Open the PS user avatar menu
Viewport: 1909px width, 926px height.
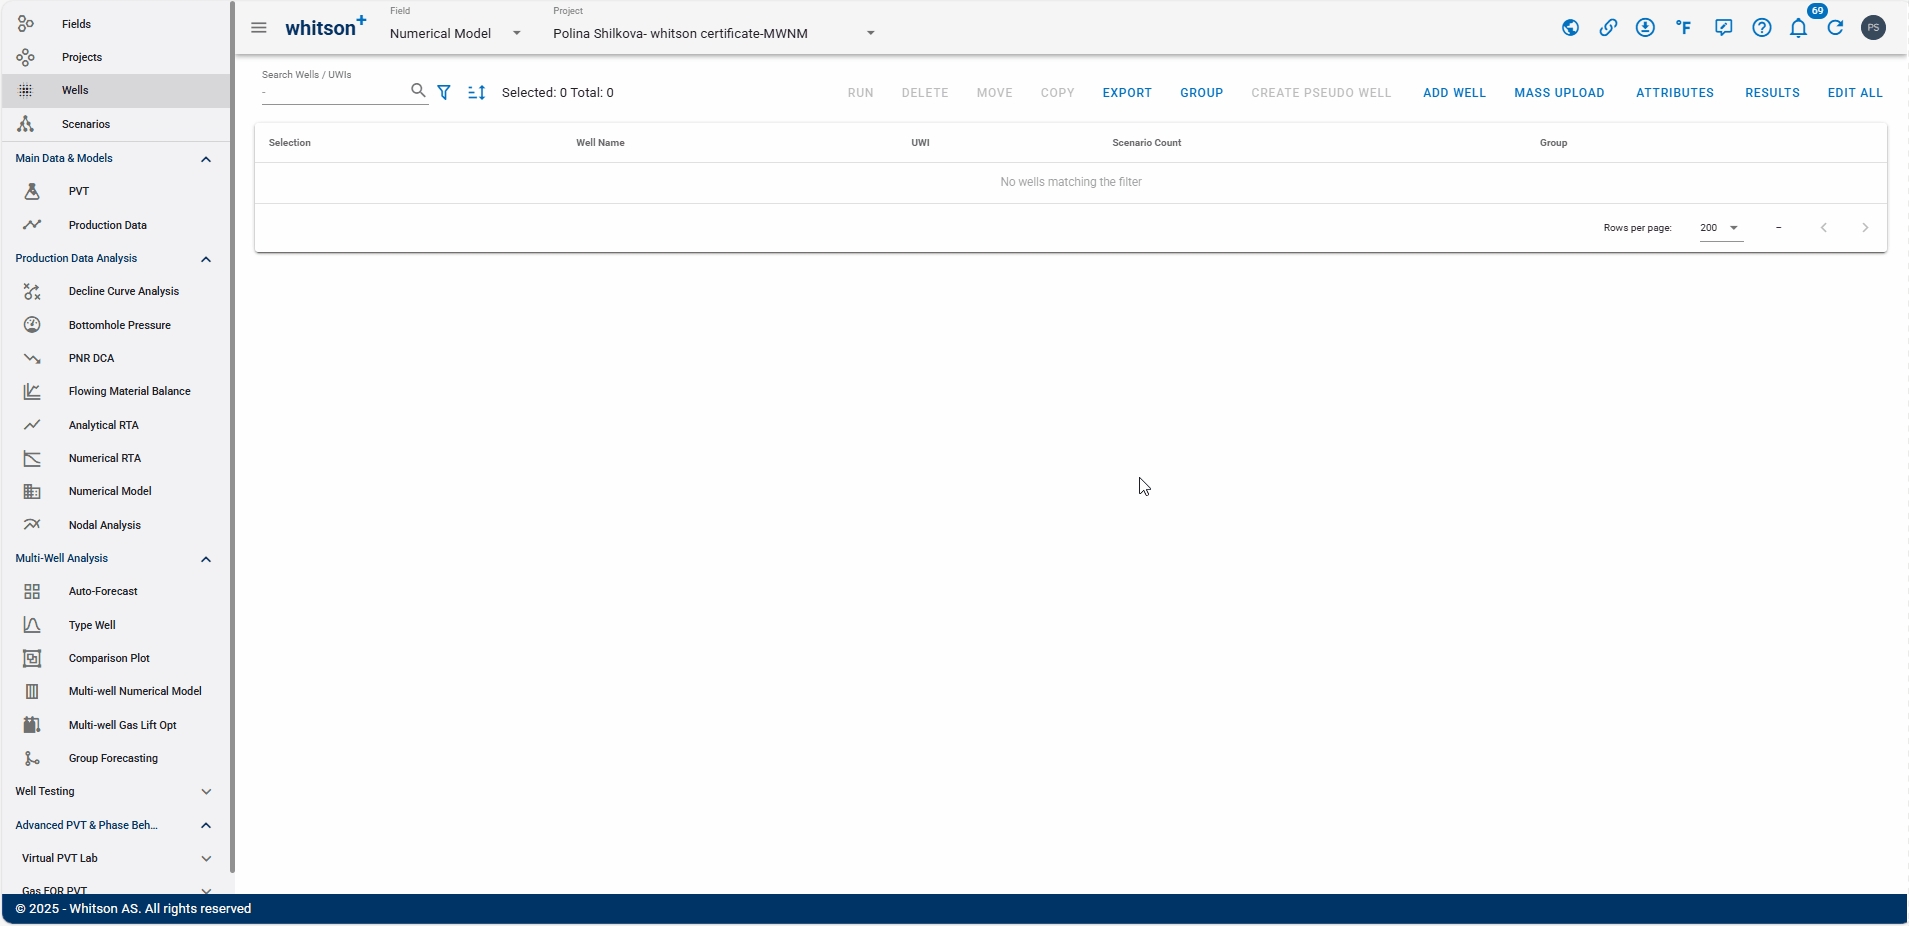coord(1874,28)
